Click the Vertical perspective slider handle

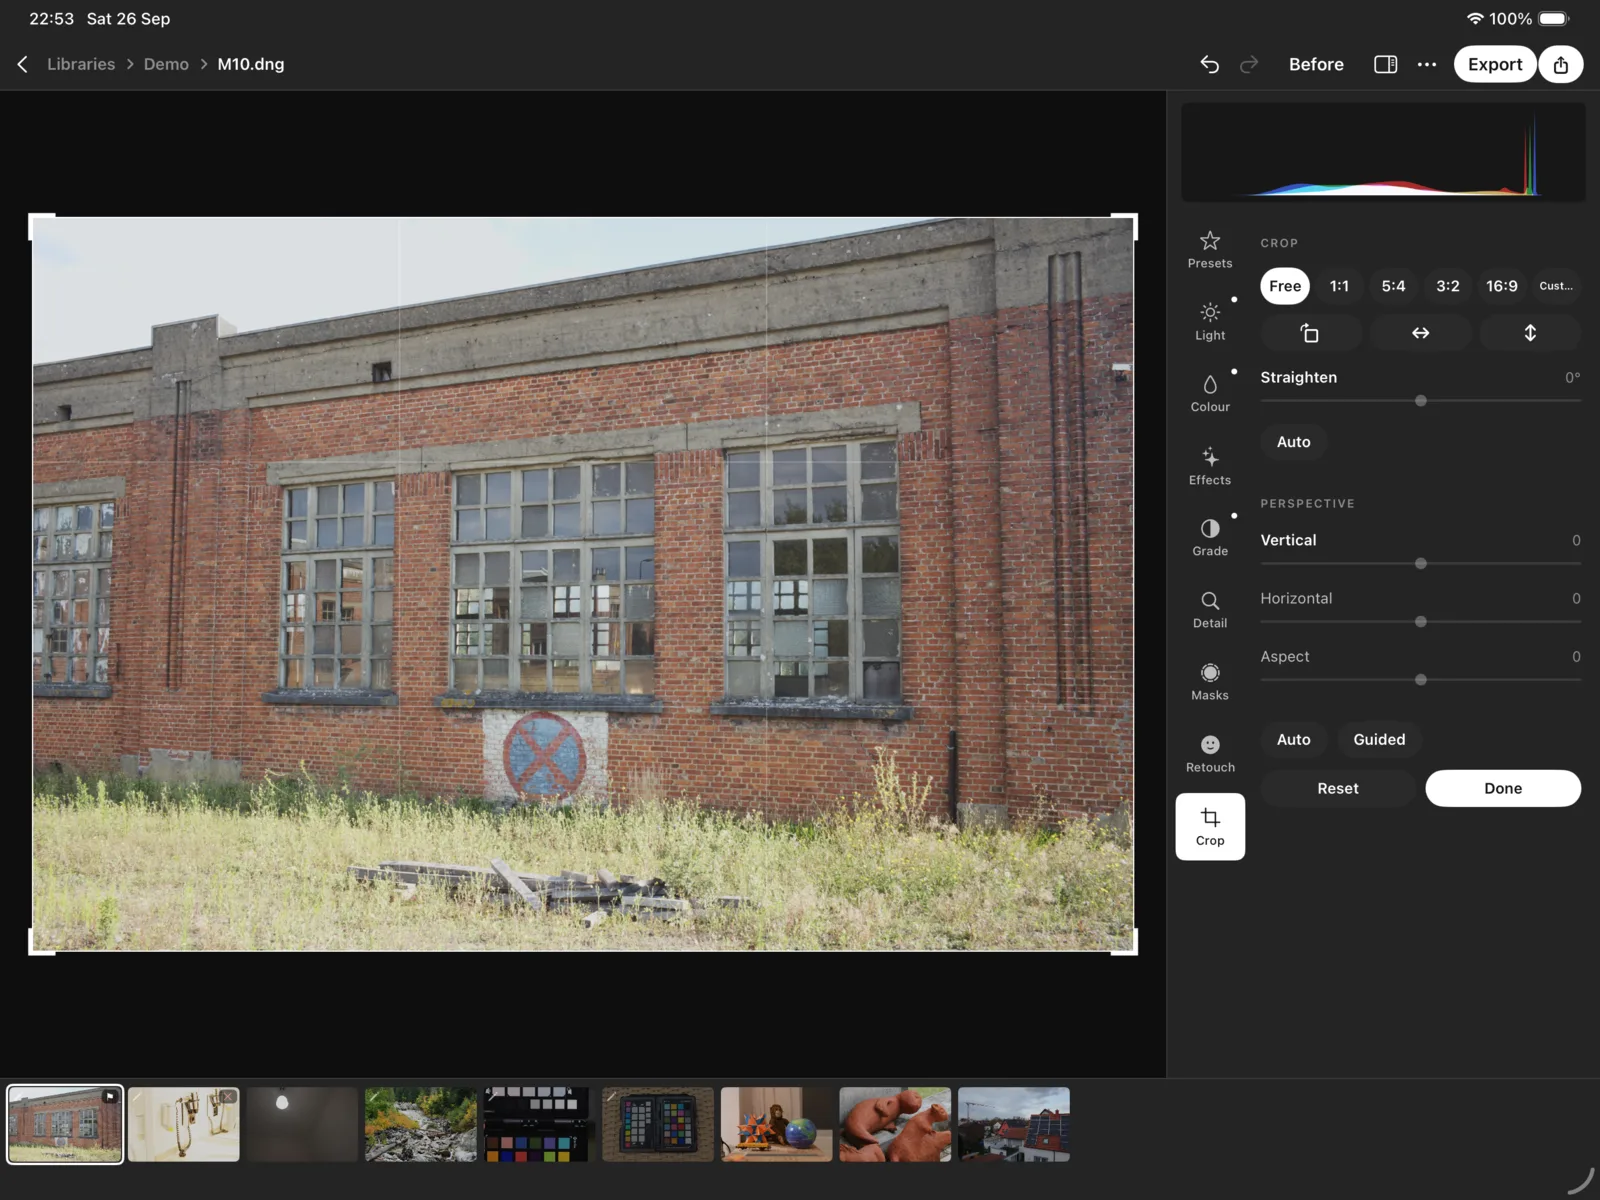click(1421, 564)
